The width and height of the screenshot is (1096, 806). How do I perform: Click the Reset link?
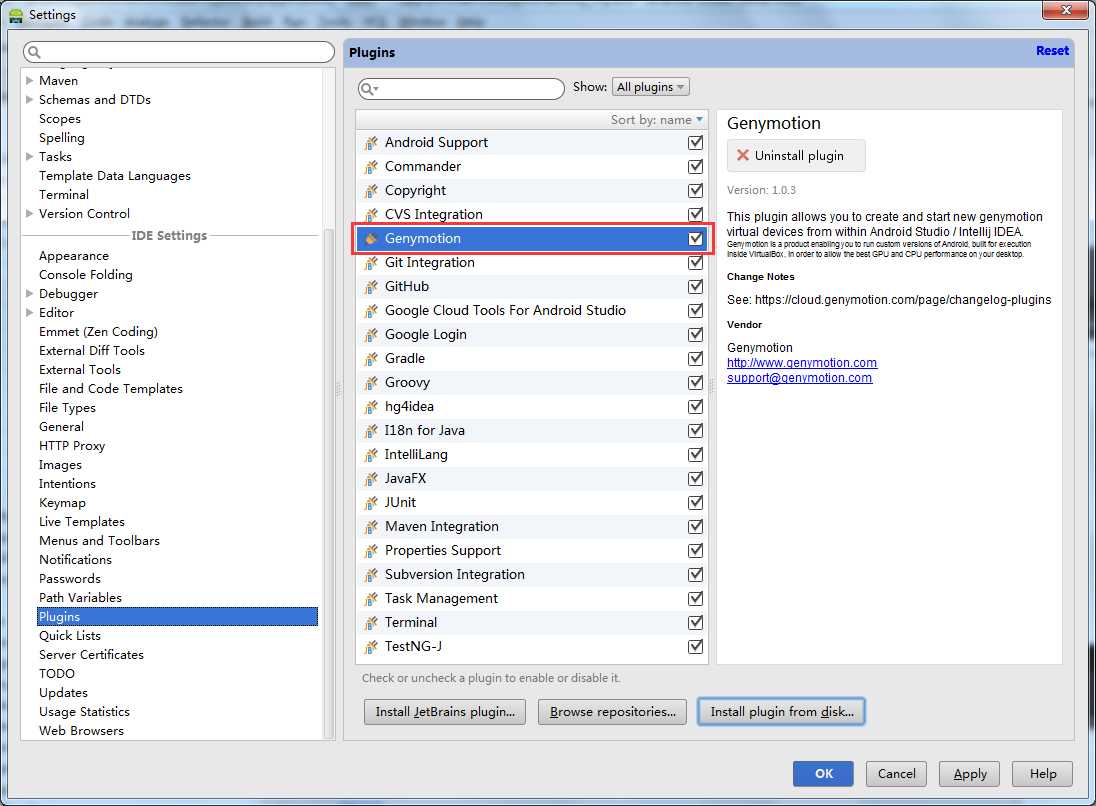[1052, 50]
